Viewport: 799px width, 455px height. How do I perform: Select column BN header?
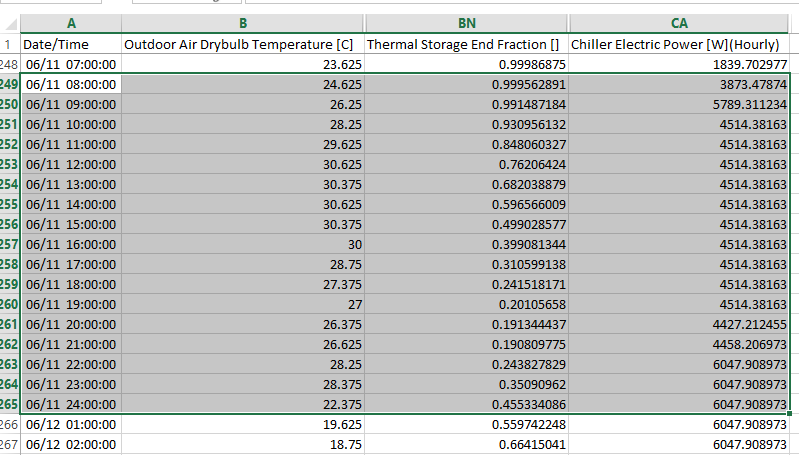467,23
